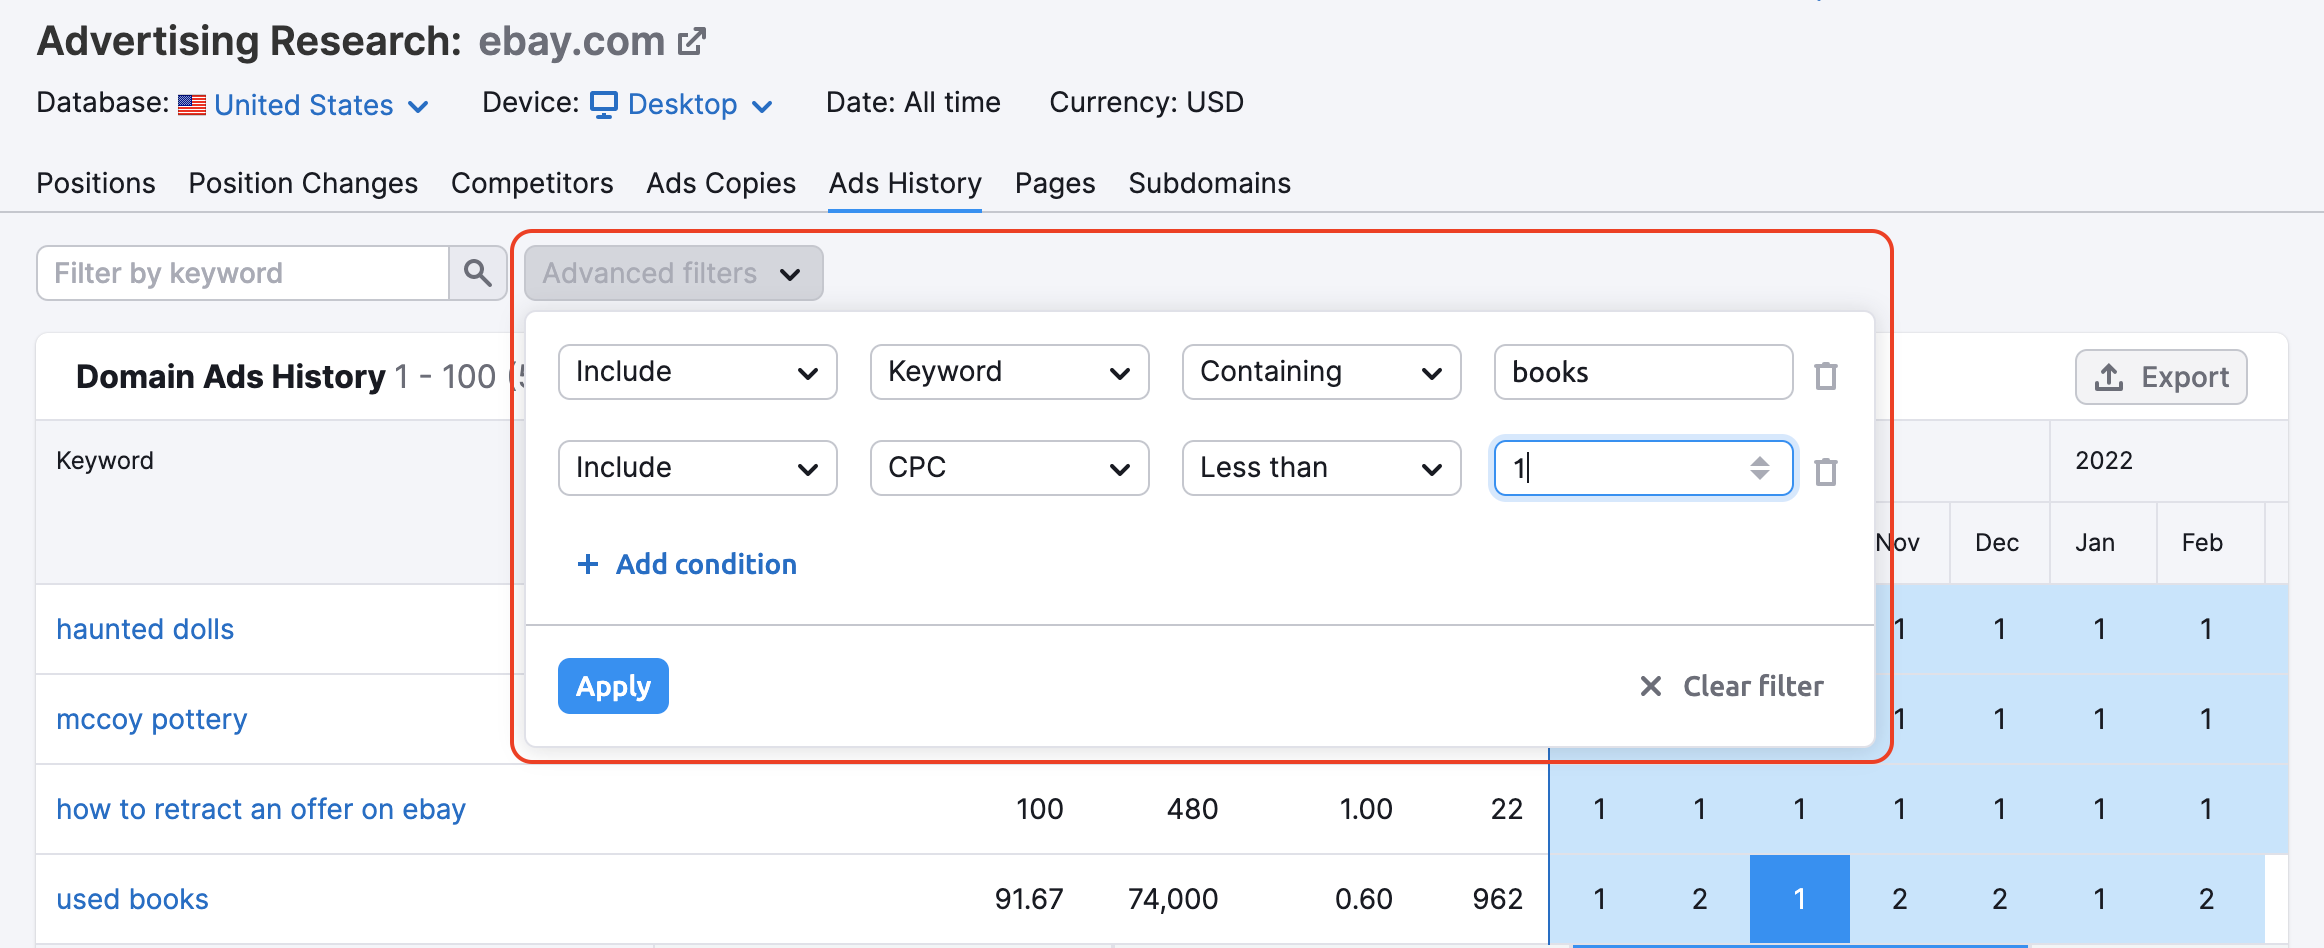Expand the Advanced filters dropdown
Viewport: 2324px width, 948px height.
click(x=673, y=273)
